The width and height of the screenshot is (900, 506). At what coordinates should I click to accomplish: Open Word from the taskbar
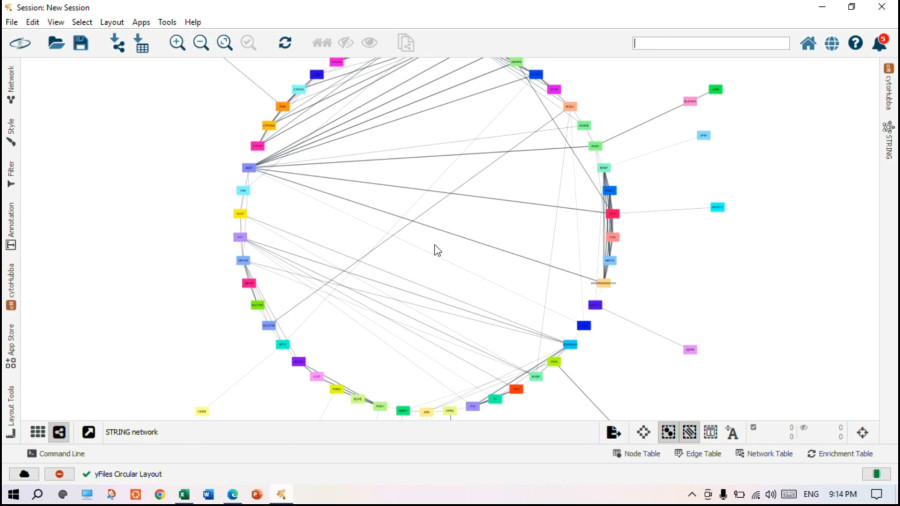click(x=208, y=494)
